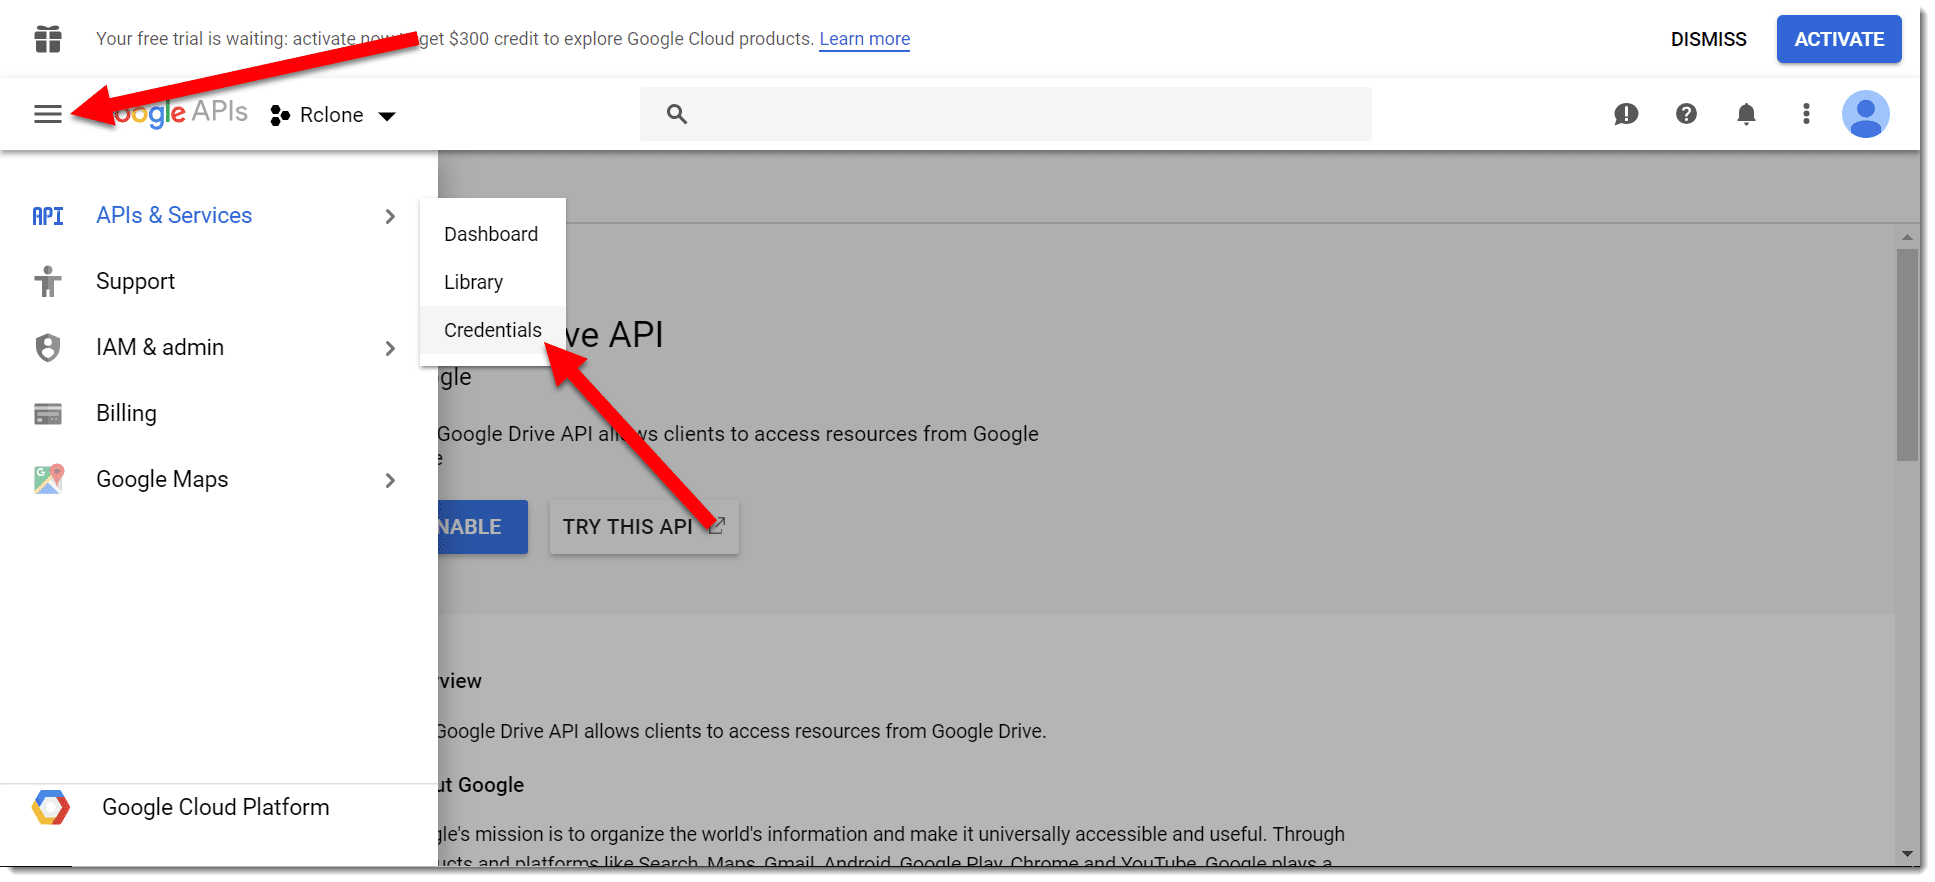Expand the APIs & Services submenu chevron
Viewport: 1935px width, 882px height.
[390, 216]
